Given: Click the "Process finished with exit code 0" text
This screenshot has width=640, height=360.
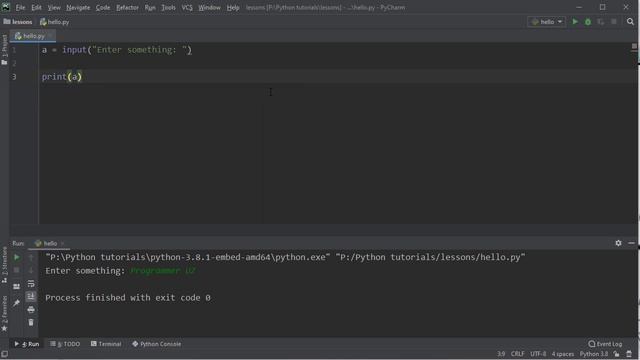Looking at the screenshot, I should [x=128, y=298].
